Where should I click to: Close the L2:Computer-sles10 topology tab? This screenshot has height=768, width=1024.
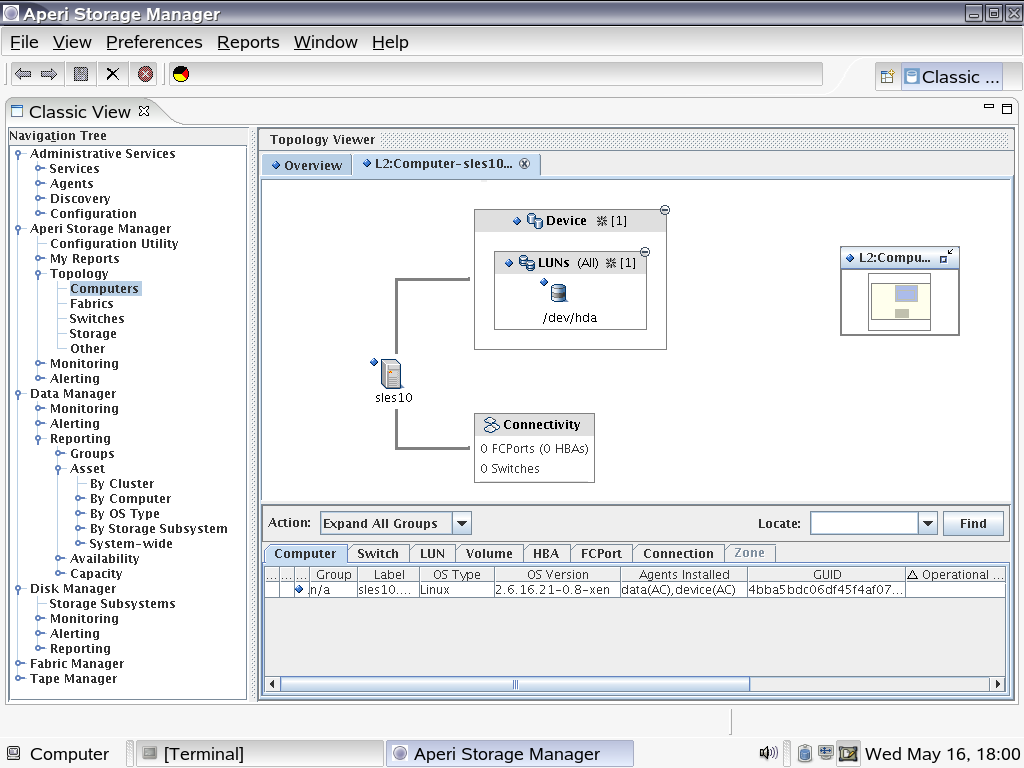point(524,163)
